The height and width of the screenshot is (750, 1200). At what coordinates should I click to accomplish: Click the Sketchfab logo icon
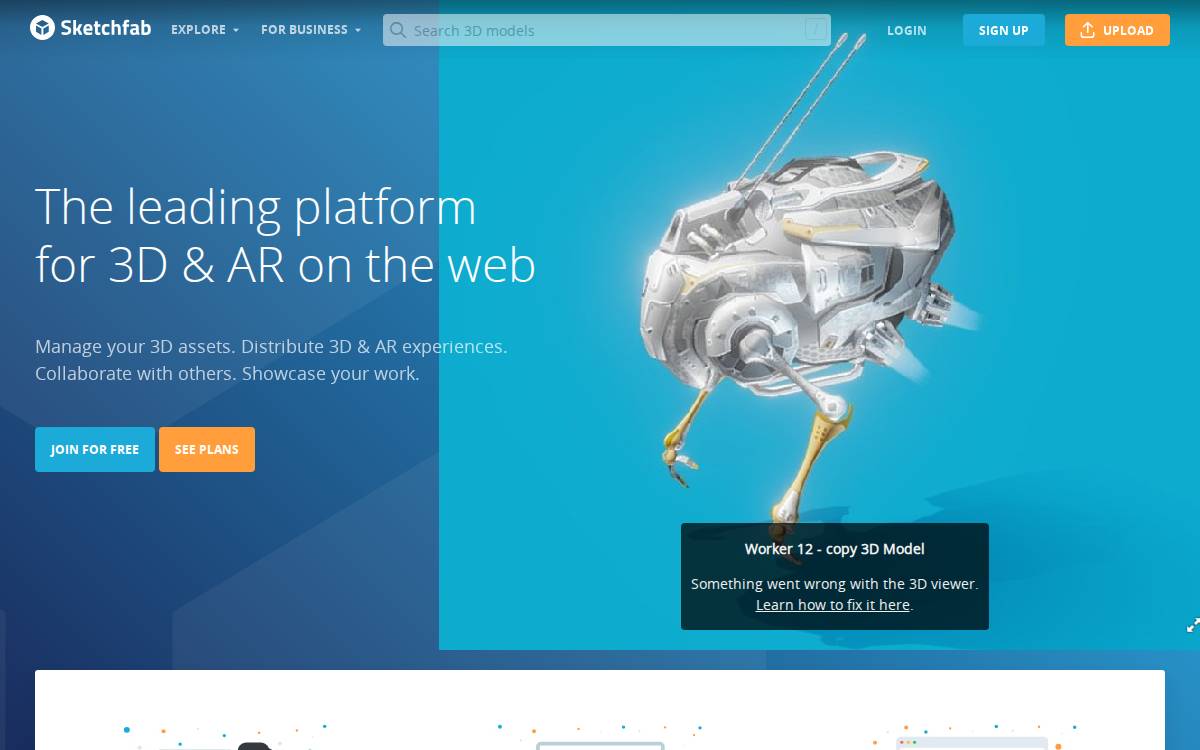[42, 28]
